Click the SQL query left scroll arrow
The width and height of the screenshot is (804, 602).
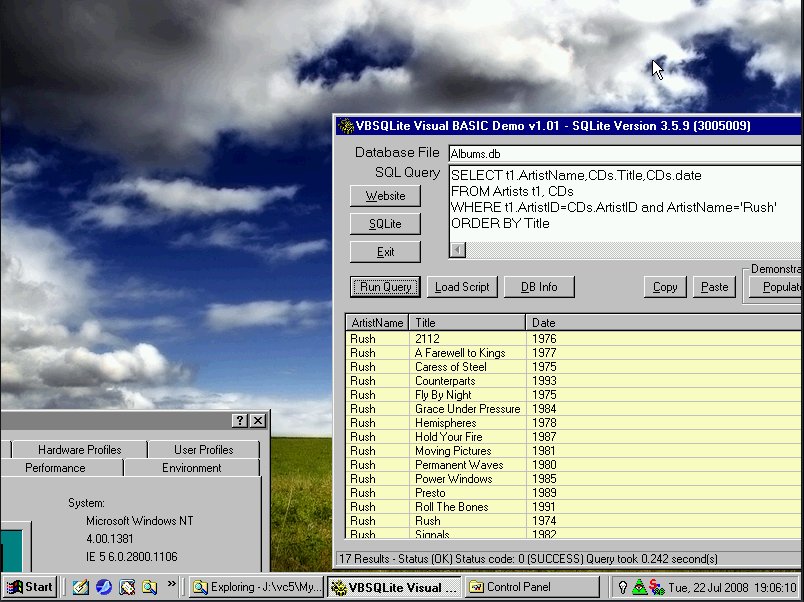(458, 250)
